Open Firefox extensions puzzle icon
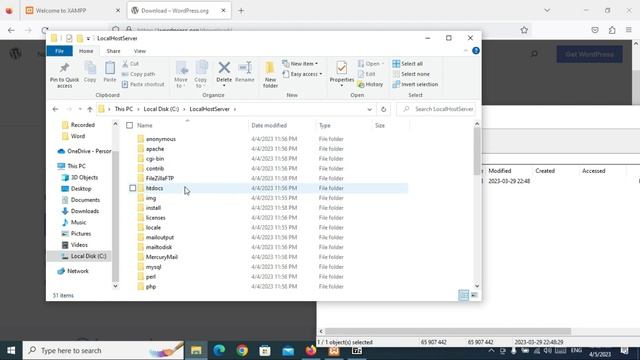The height and width of the screenshot is (360, 640). point(612,30)
